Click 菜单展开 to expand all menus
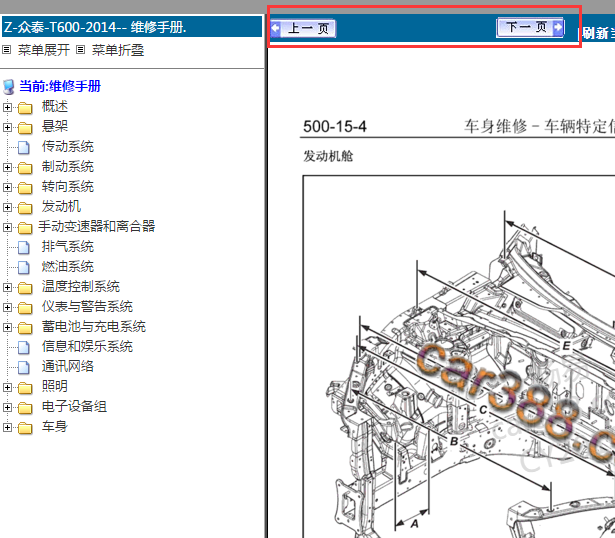Screen dimensions: 615x538 44,50
